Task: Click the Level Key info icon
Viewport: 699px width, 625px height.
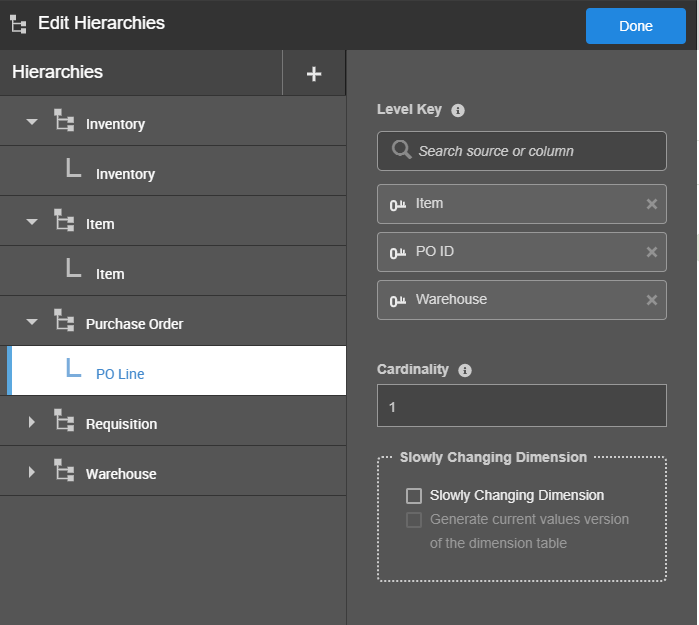Action: click(x=458, y=110)
